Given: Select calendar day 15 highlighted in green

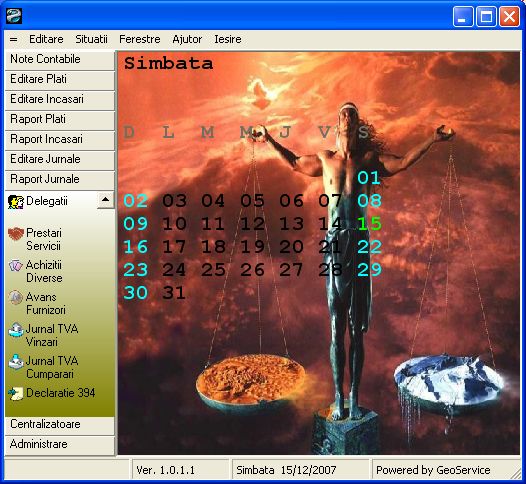Looking at the screenshot, I should tap(369, 224).
